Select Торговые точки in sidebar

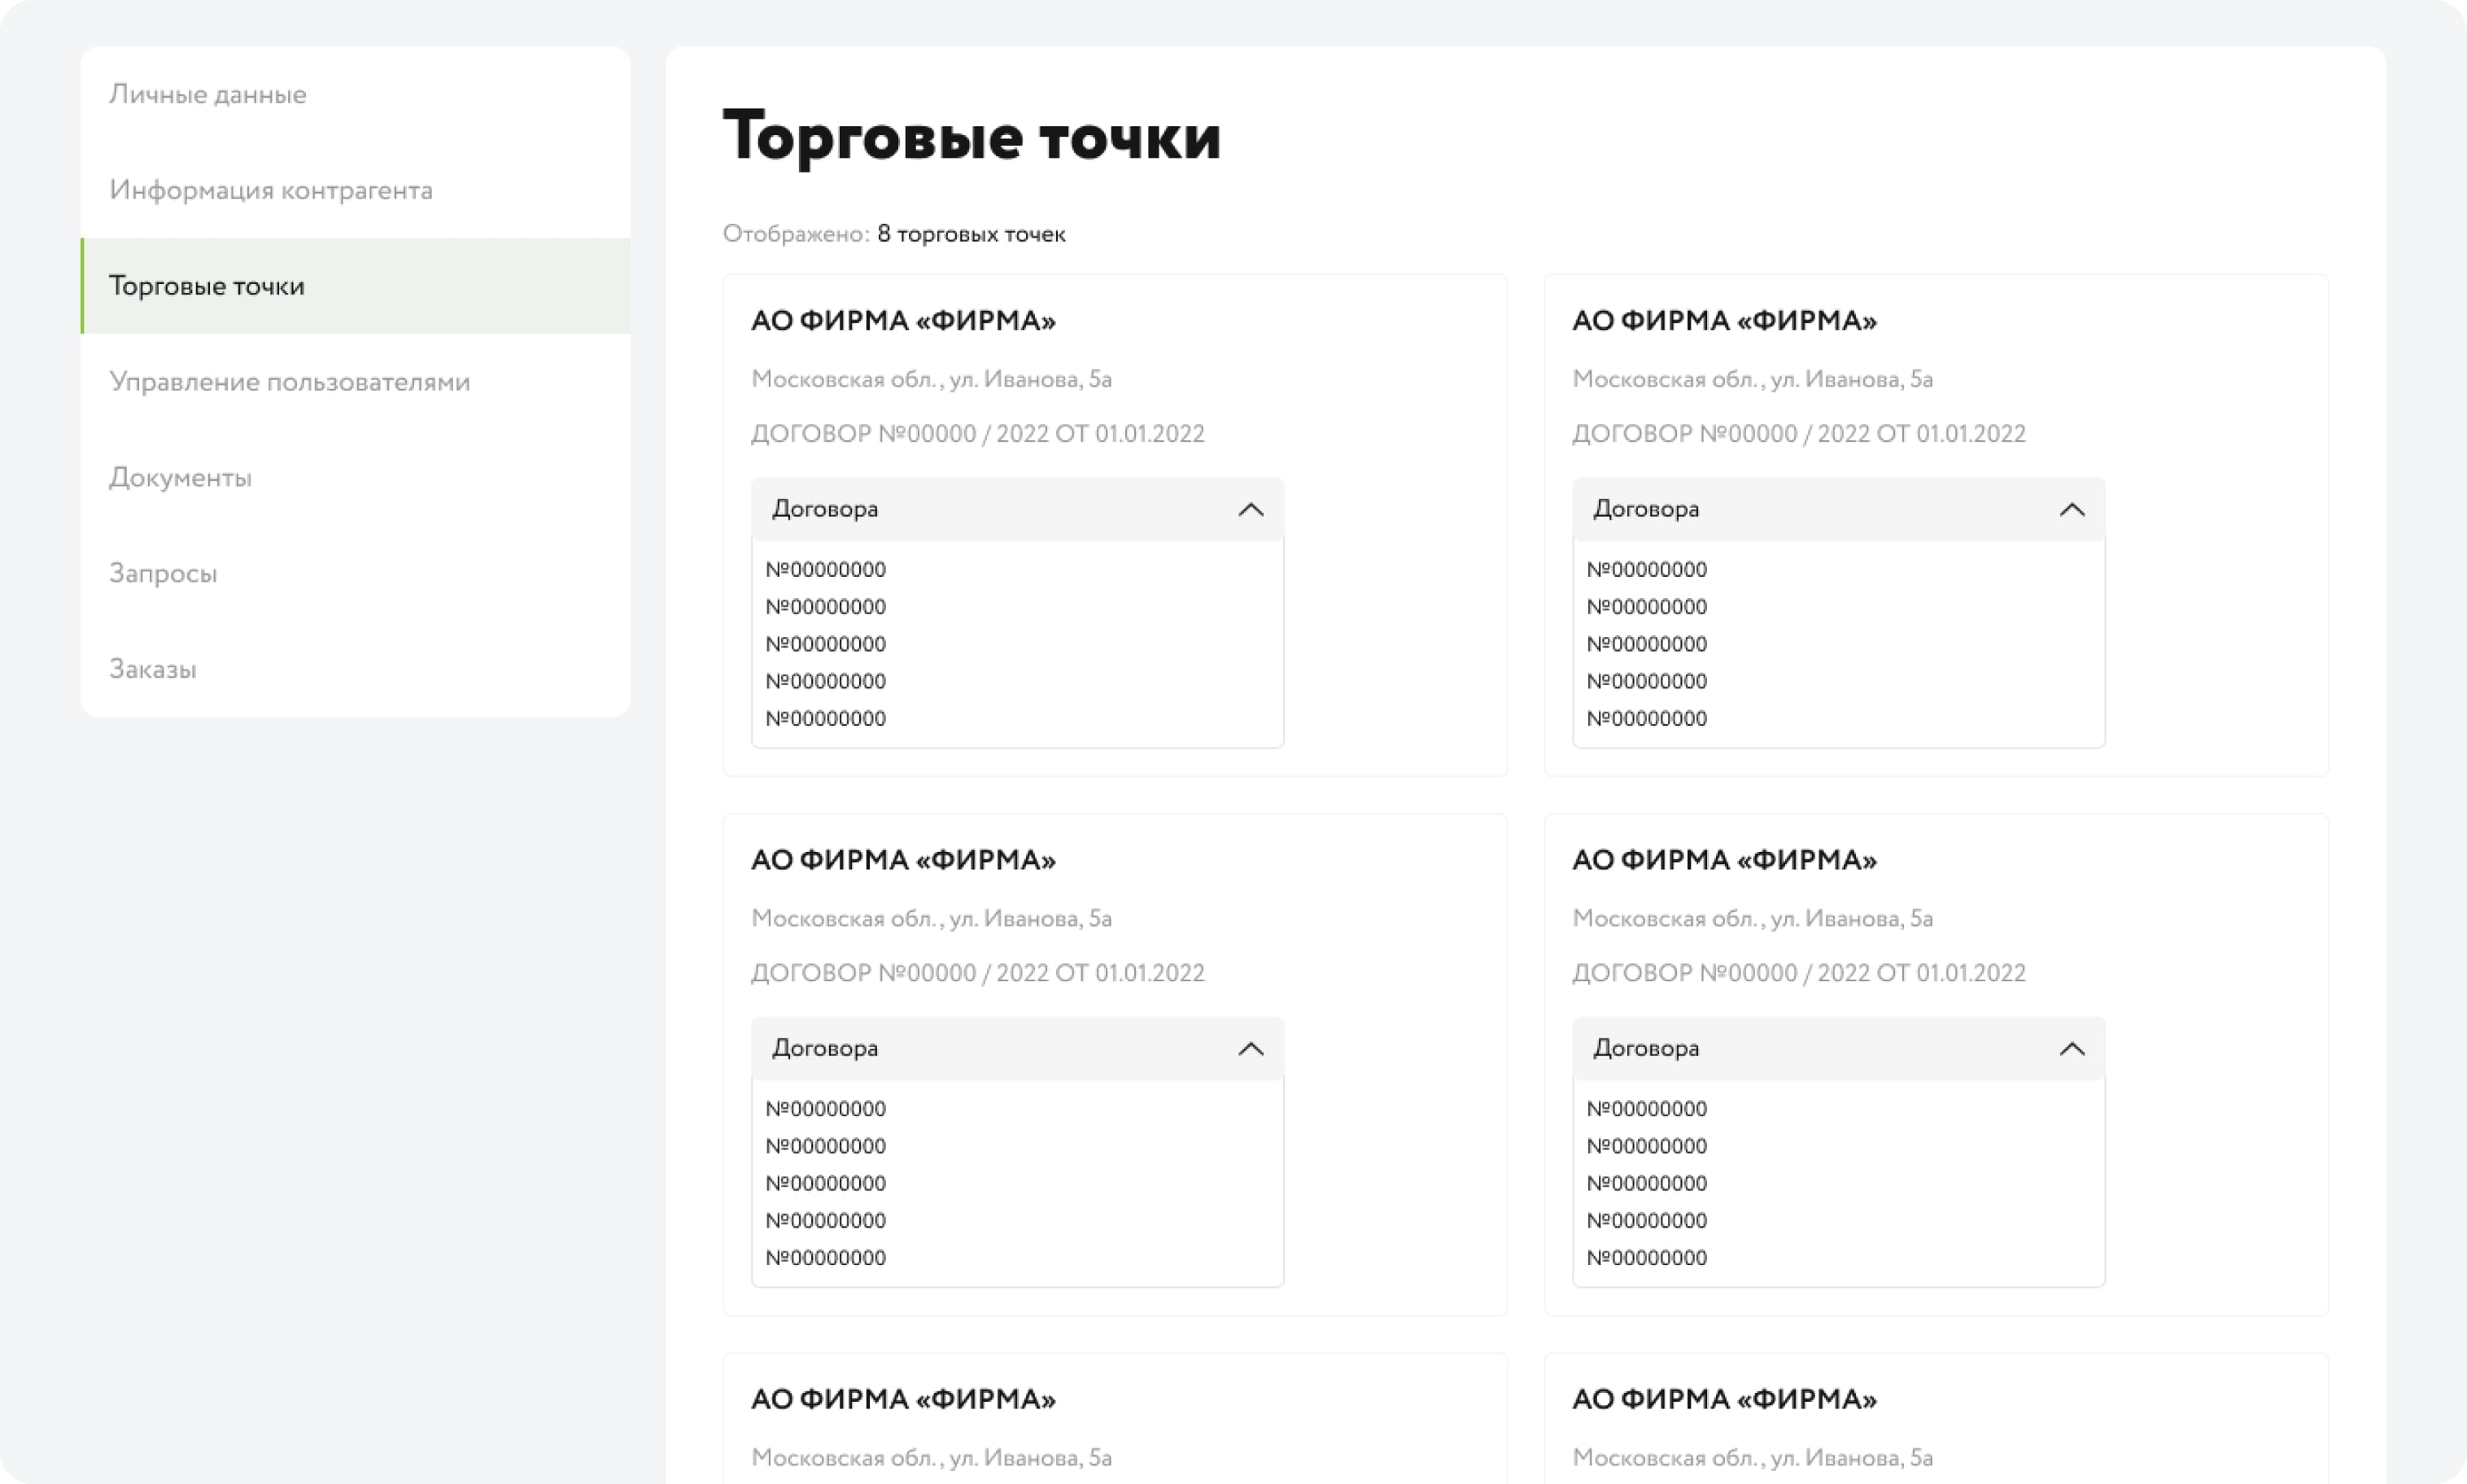[x=207, y=286]
